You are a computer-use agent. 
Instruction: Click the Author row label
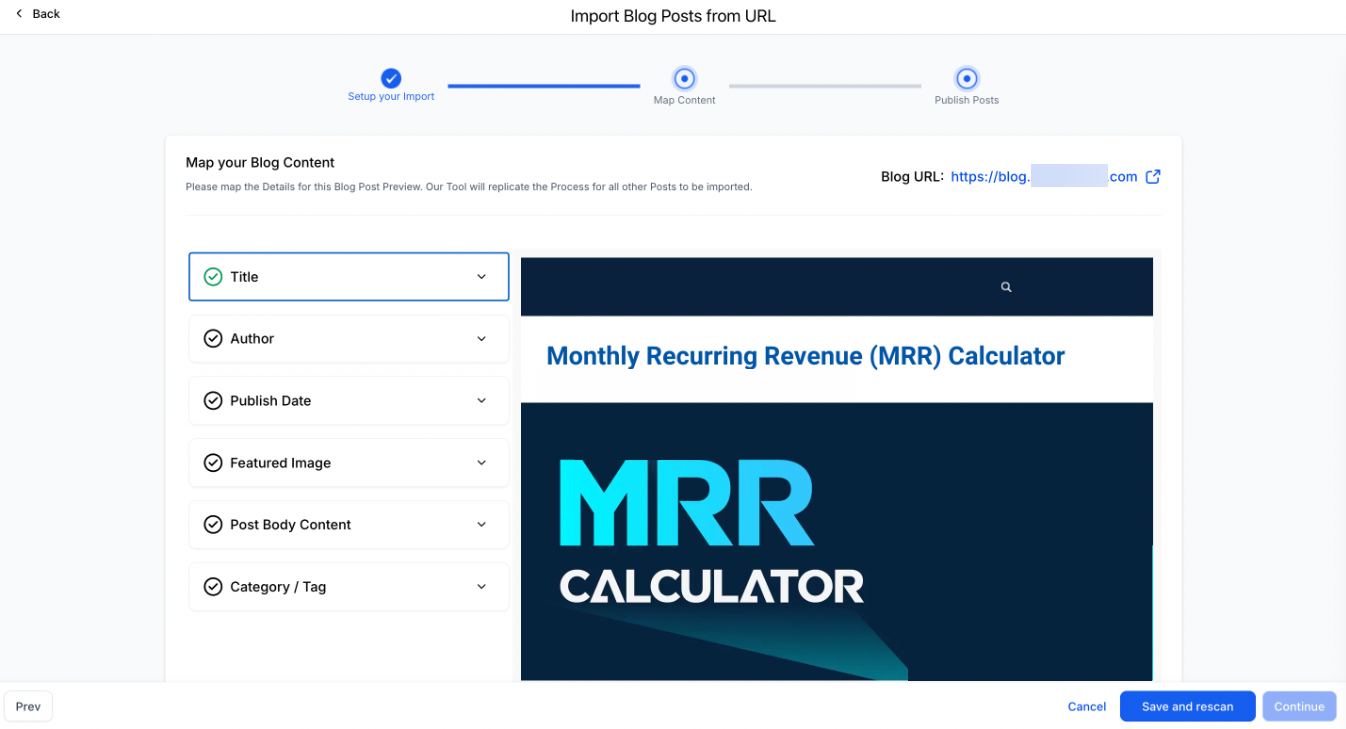252,339
